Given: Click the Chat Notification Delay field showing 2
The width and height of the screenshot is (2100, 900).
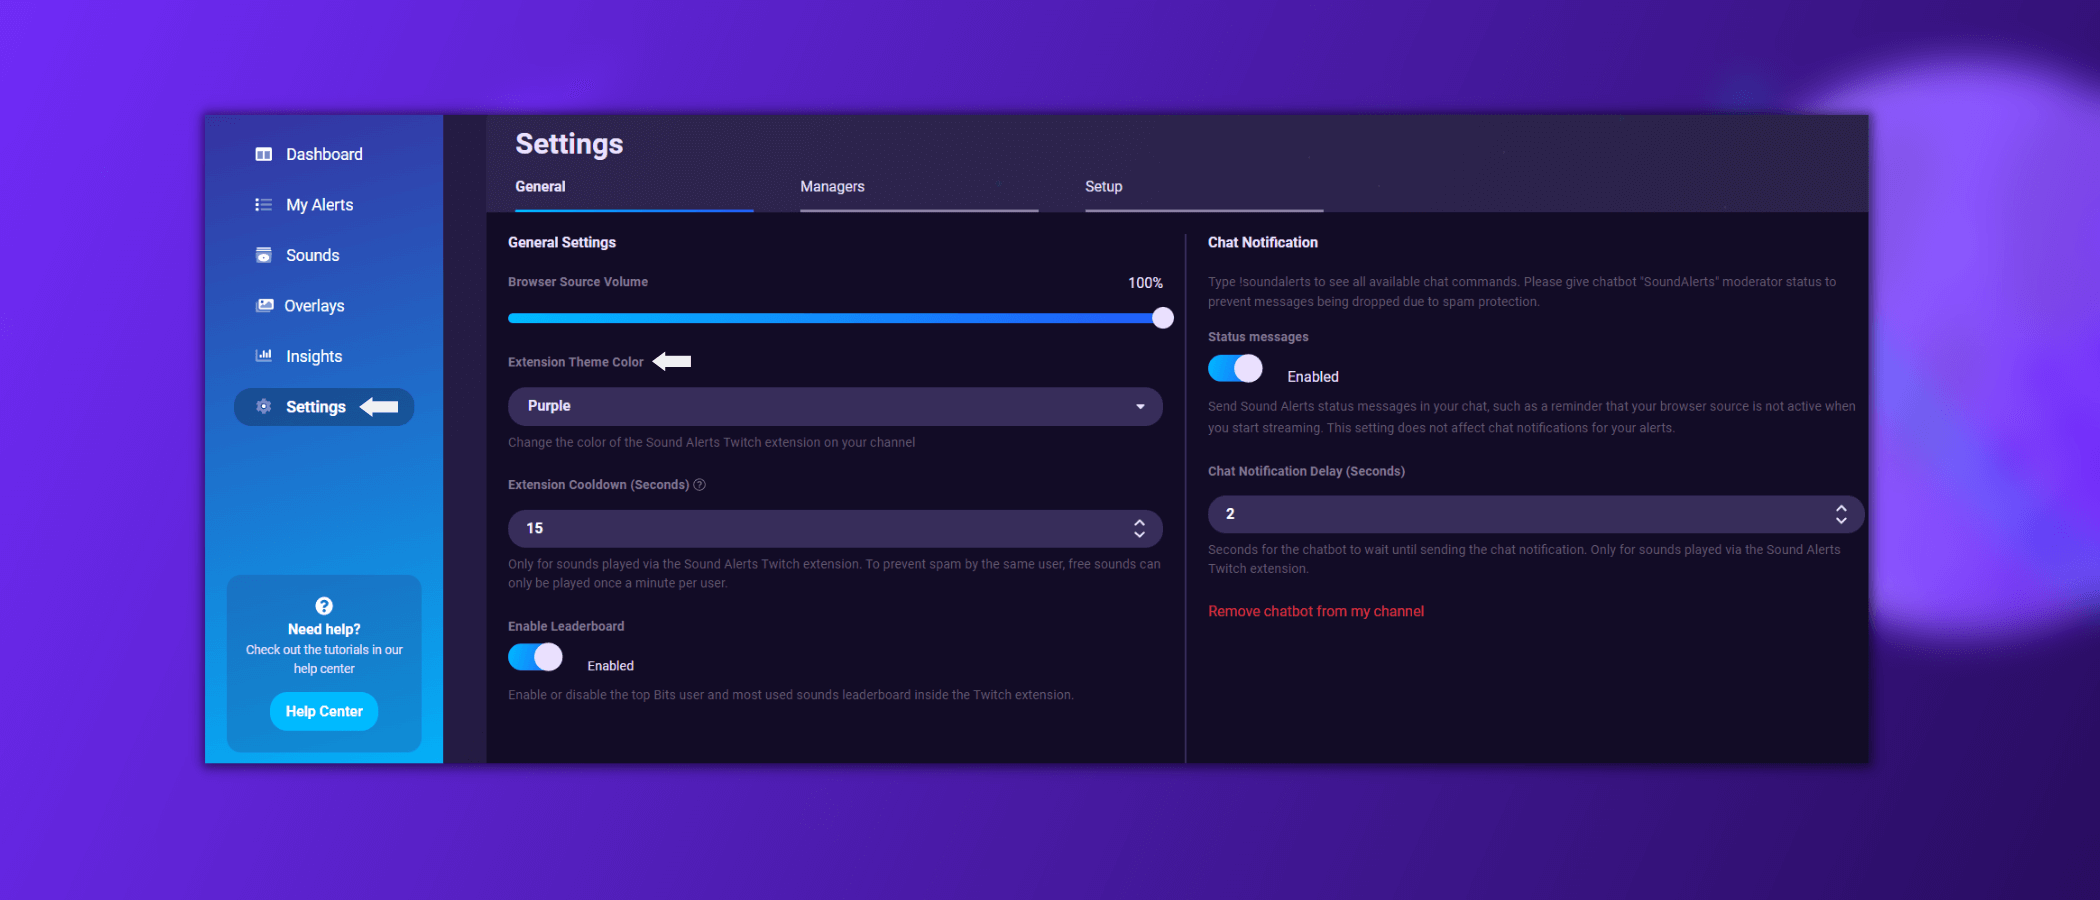Looking at the screenshot, I should (x=1536, y=514).
